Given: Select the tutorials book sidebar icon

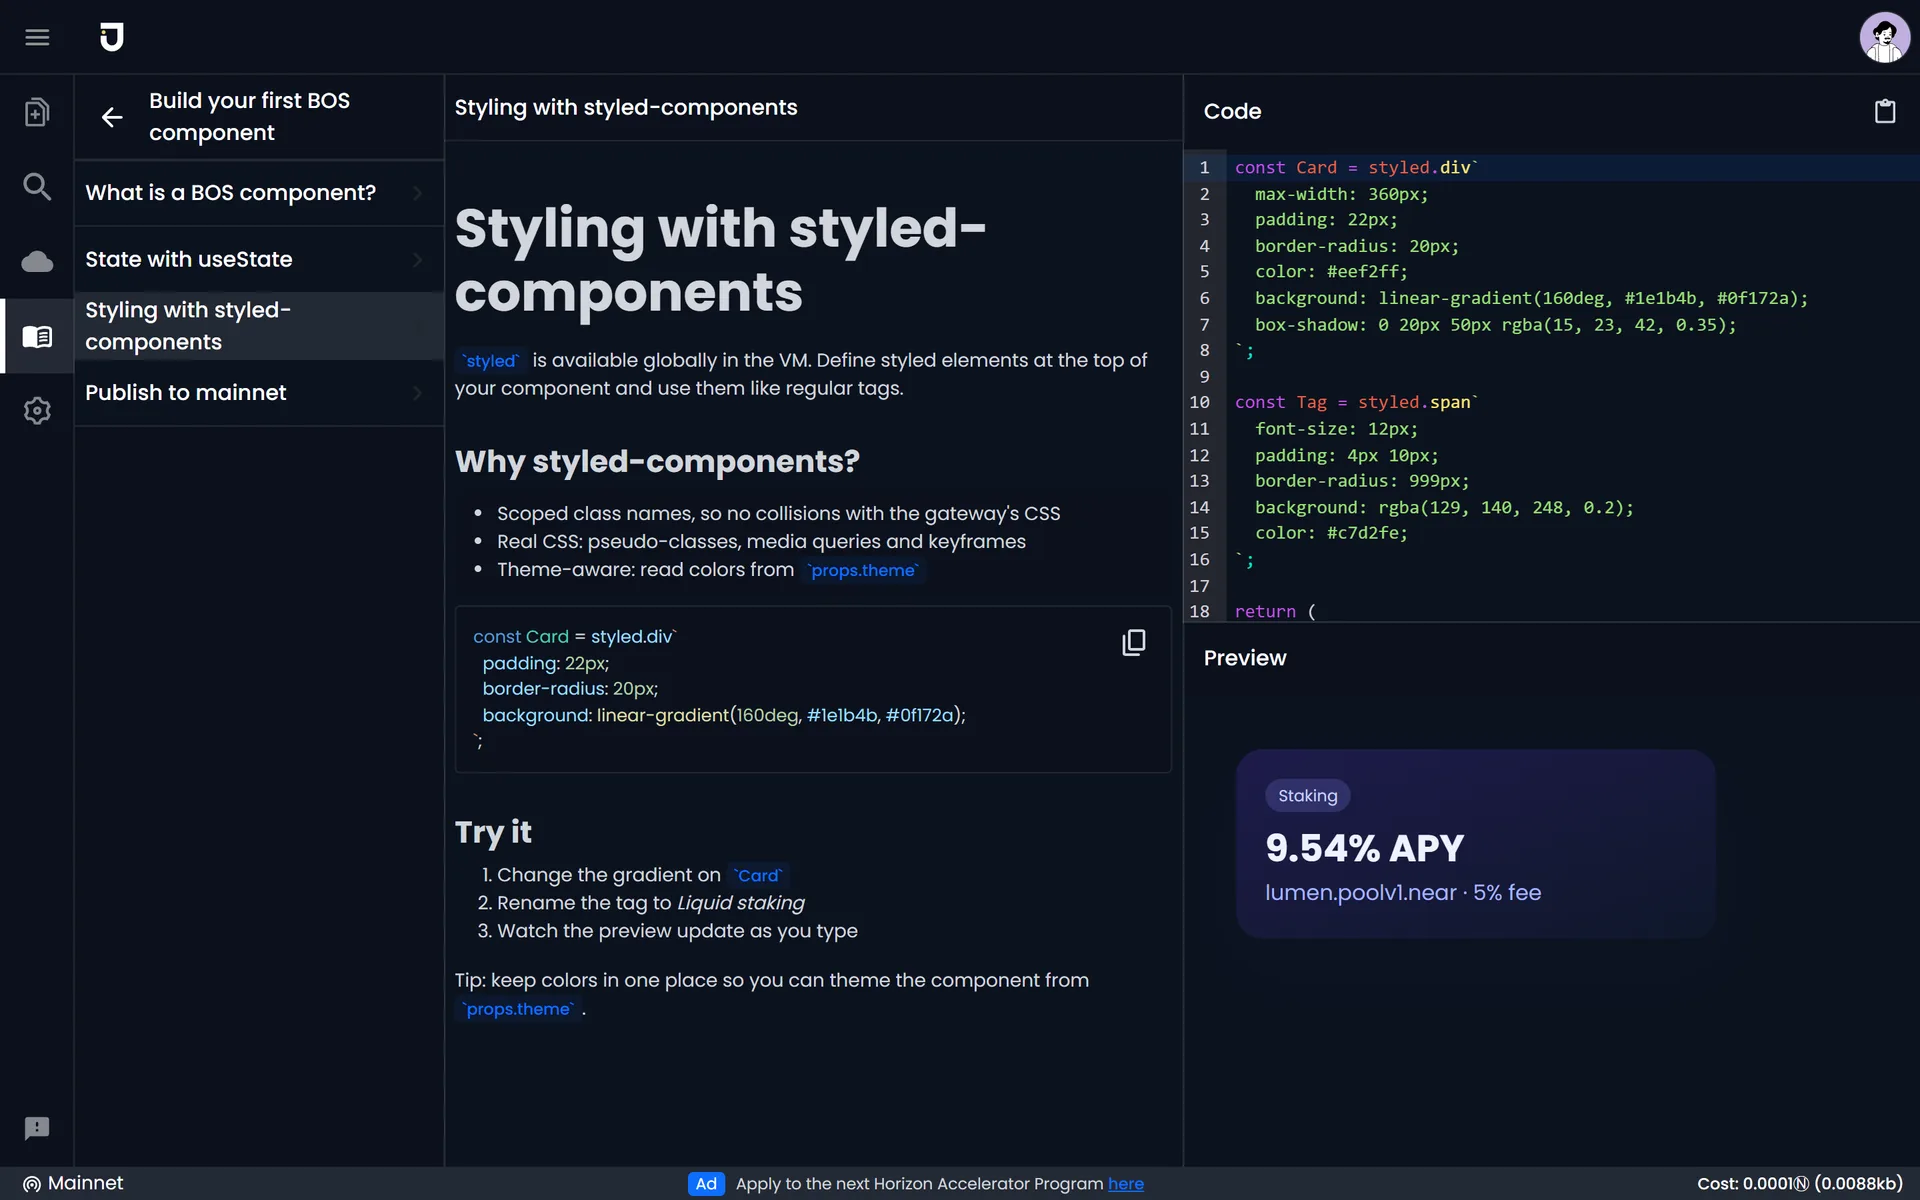Looking at the screenshot, I should pos(37,336).
